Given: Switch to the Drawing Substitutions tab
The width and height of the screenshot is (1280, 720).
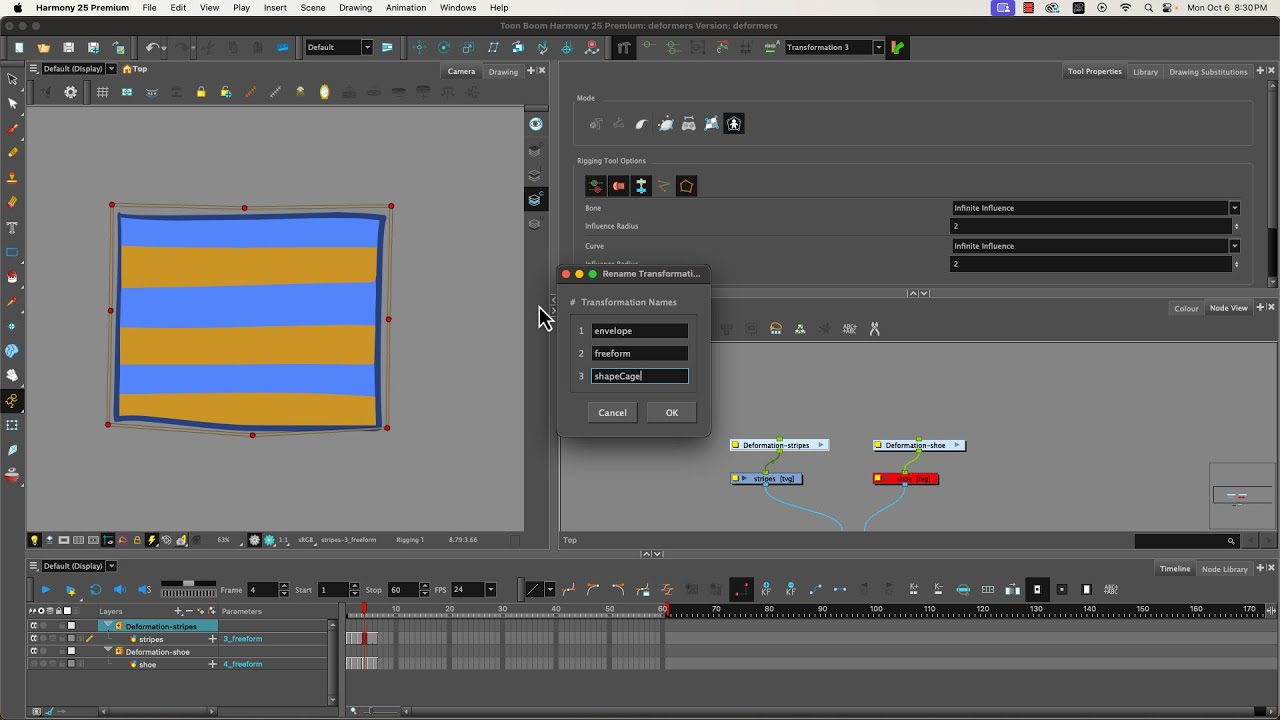Looking at the screenshot, I should (1208, 71).
